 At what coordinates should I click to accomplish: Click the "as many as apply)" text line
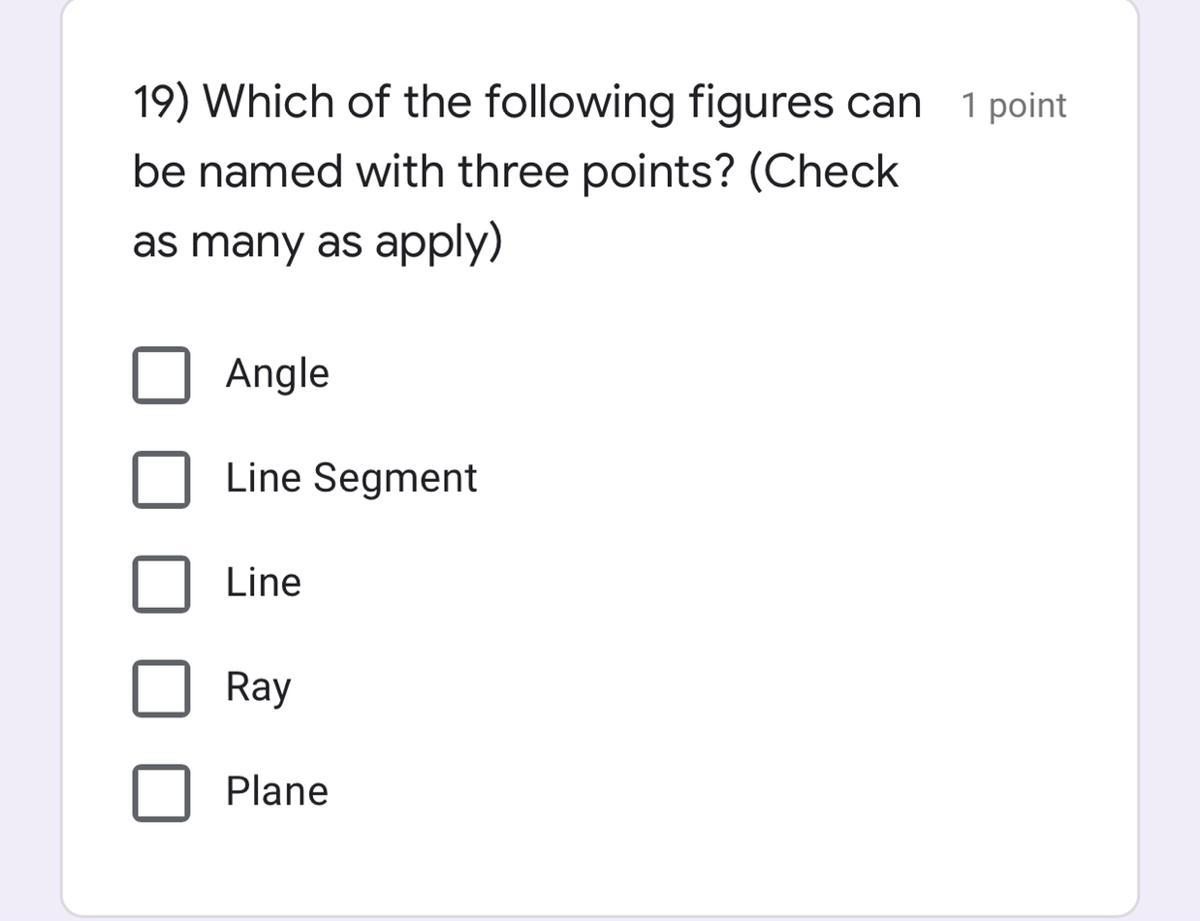point(317,243)
